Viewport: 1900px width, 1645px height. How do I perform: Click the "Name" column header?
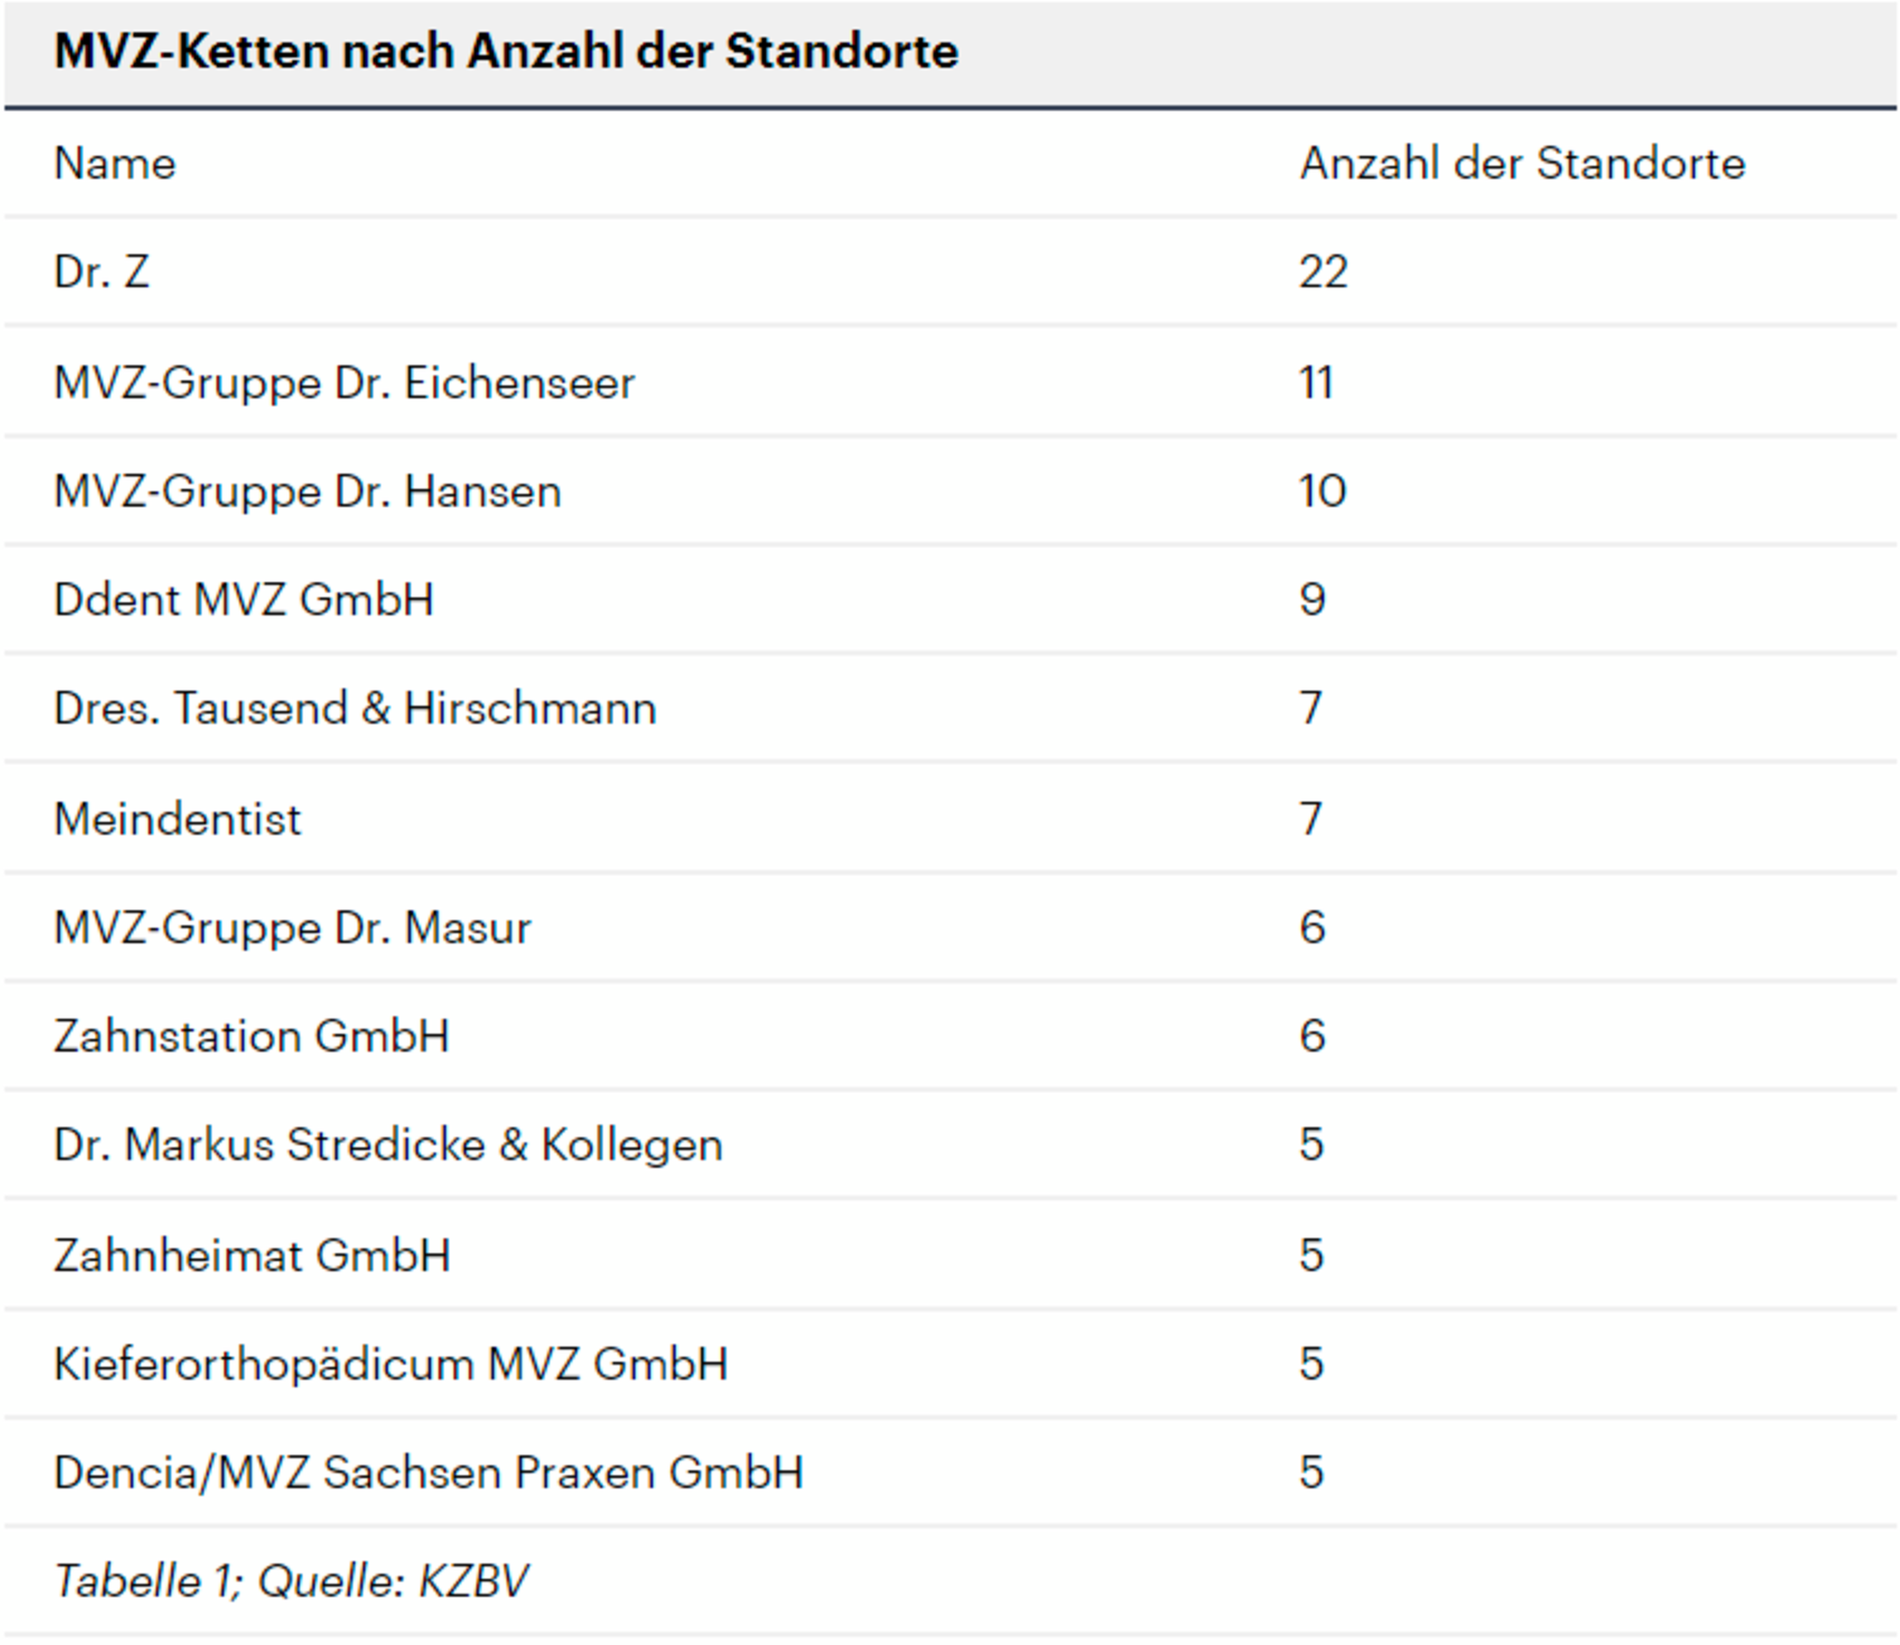(x=115, y=164)
